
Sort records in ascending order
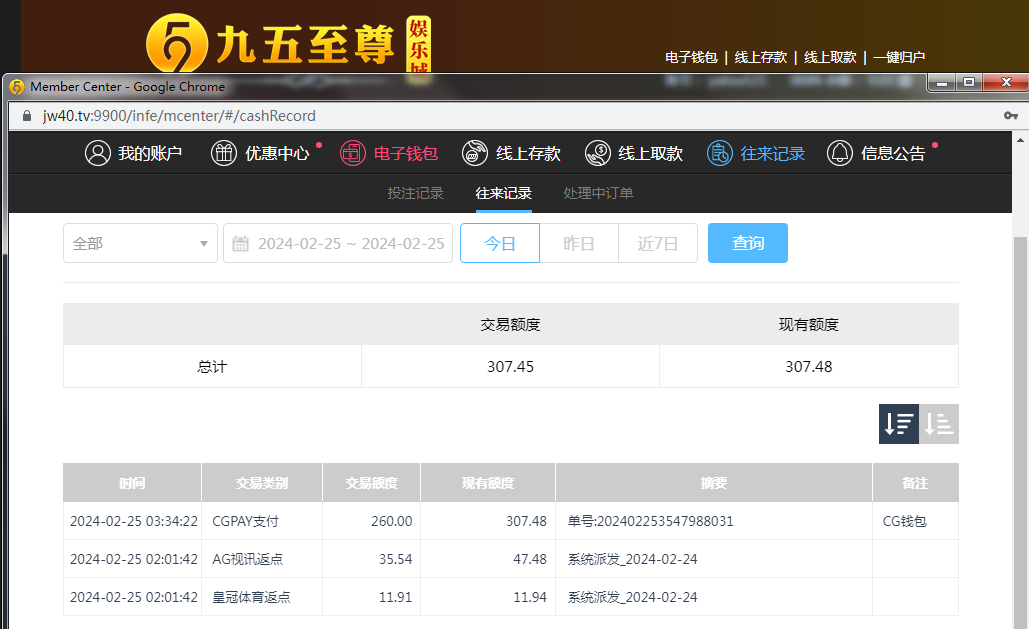tap(939, 424)
